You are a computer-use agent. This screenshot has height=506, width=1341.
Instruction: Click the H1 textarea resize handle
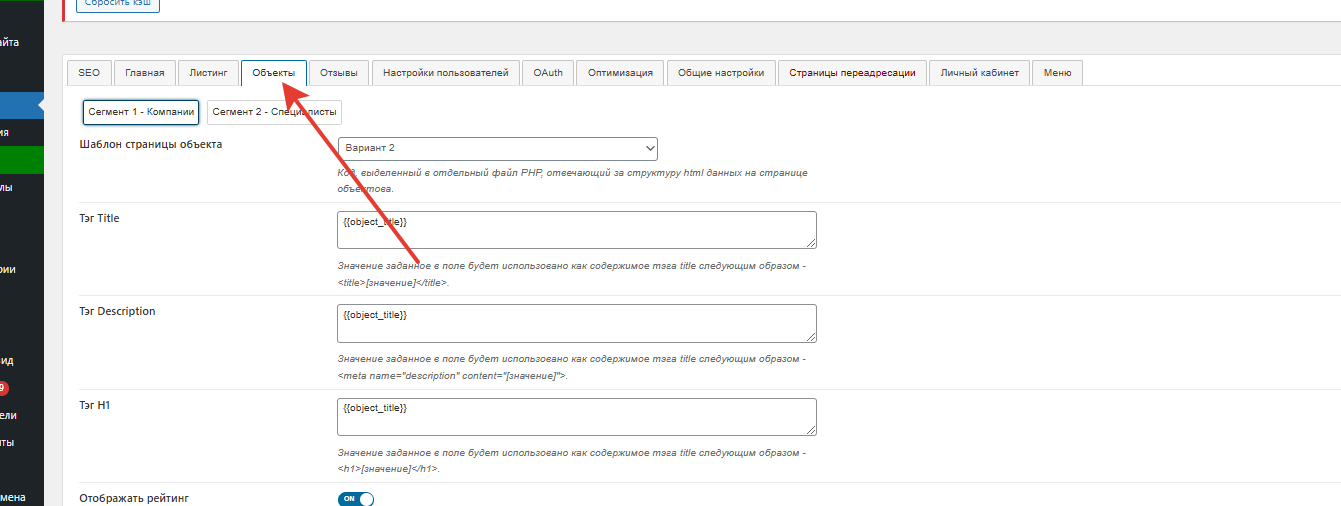tap(811, 430)
